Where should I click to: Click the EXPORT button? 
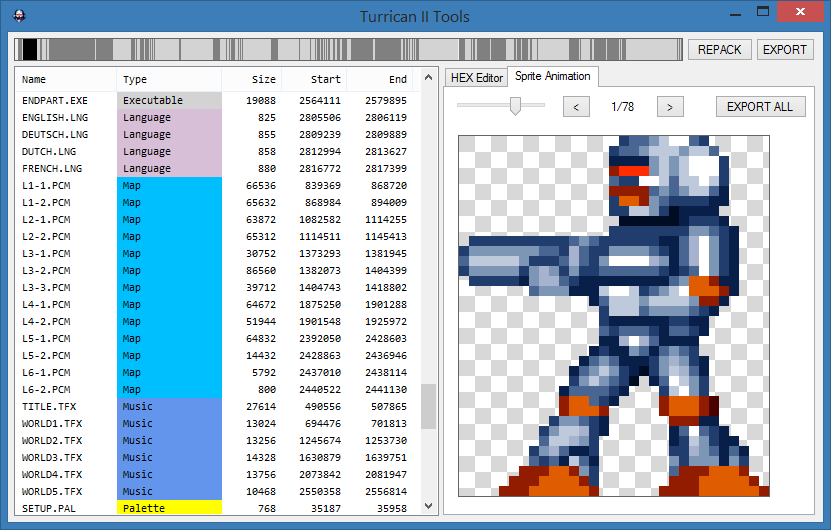pos(785,50)
